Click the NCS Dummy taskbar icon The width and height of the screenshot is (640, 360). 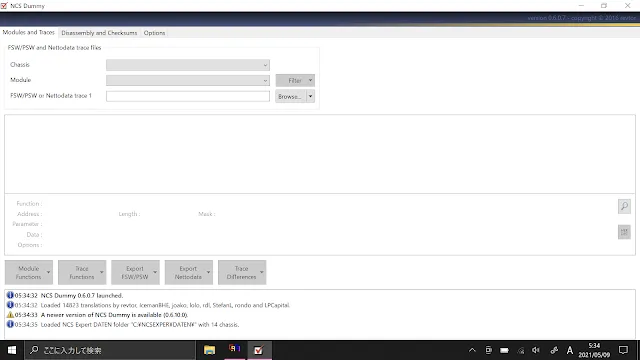(x=258, y=350)
